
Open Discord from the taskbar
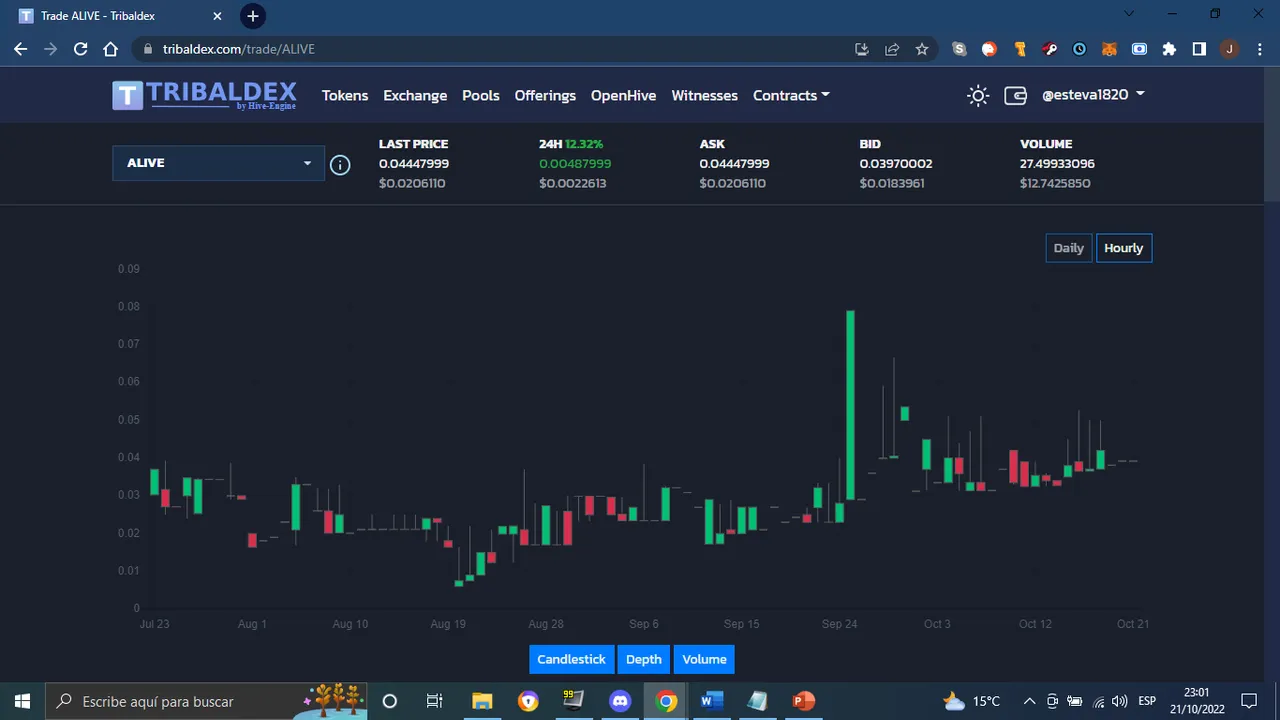click(x=620, y=701)
